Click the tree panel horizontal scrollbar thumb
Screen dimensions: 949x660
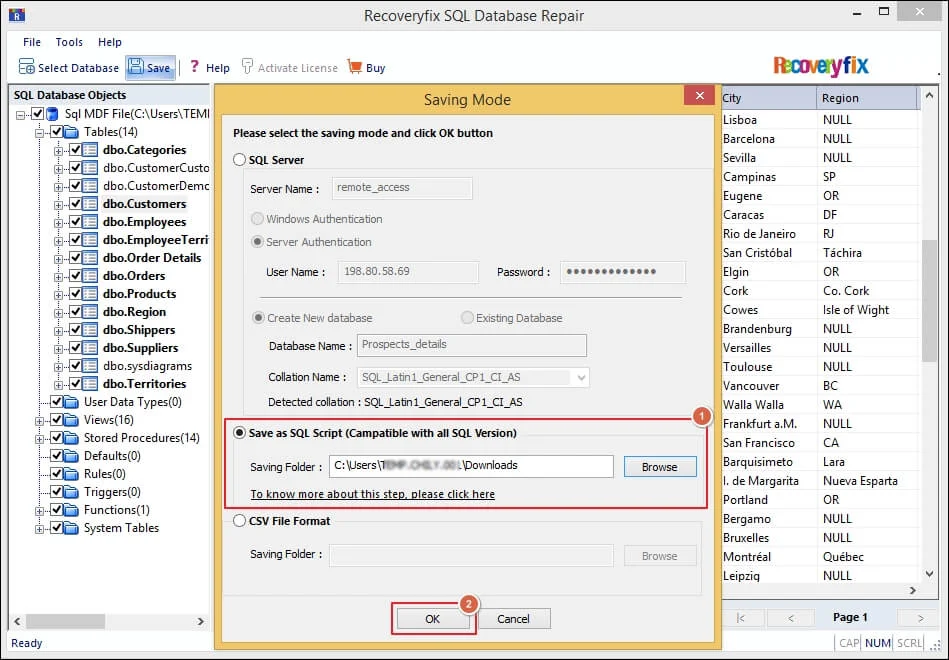65,621
